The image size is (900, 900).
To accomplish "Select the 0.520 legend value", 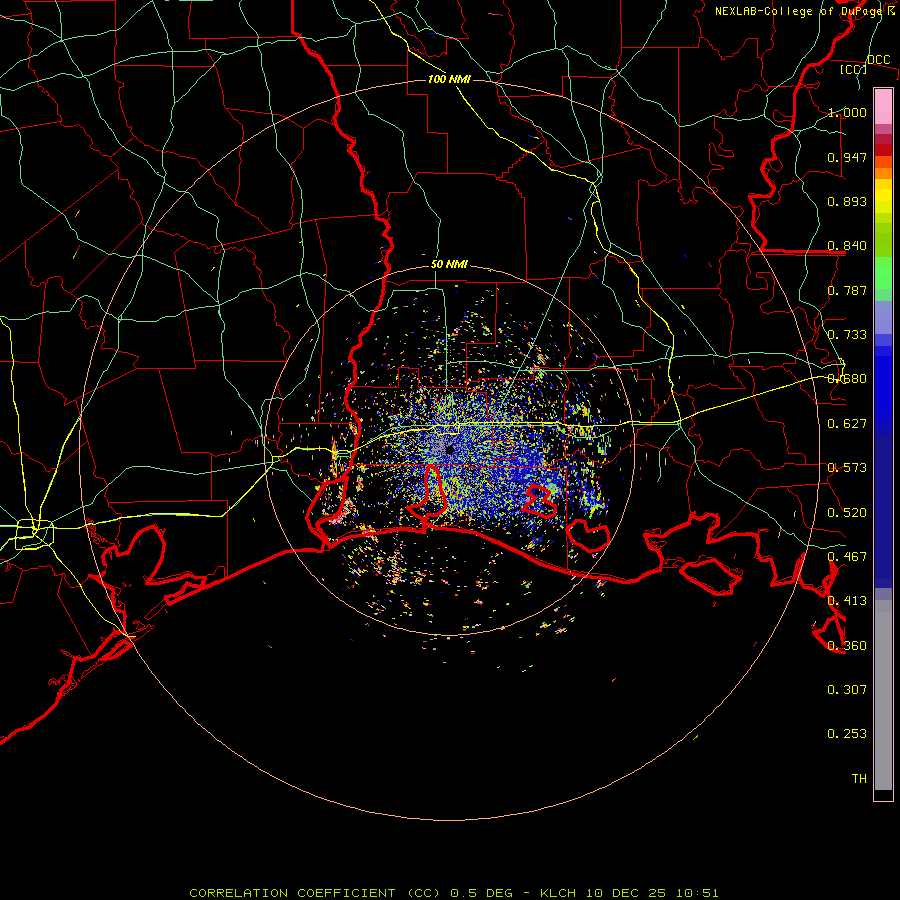I will tap(847, 513).
